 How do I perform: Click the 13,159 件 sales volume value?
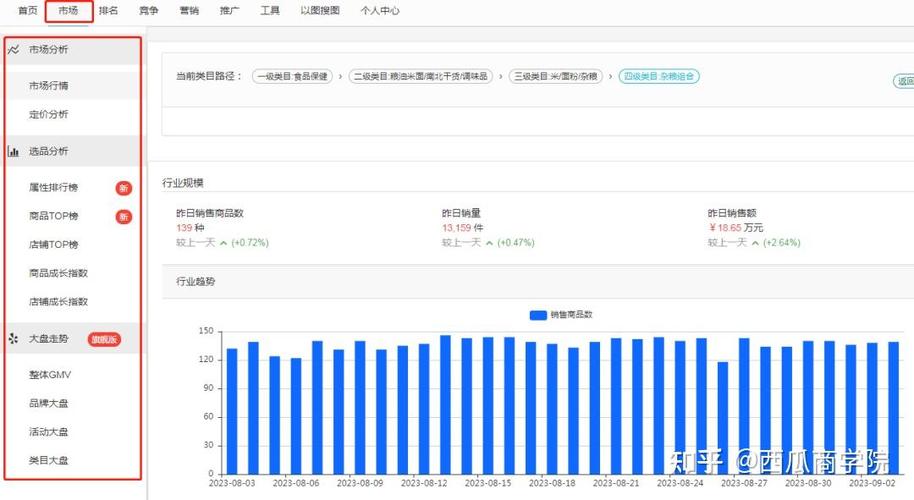[x=462, y=228]
